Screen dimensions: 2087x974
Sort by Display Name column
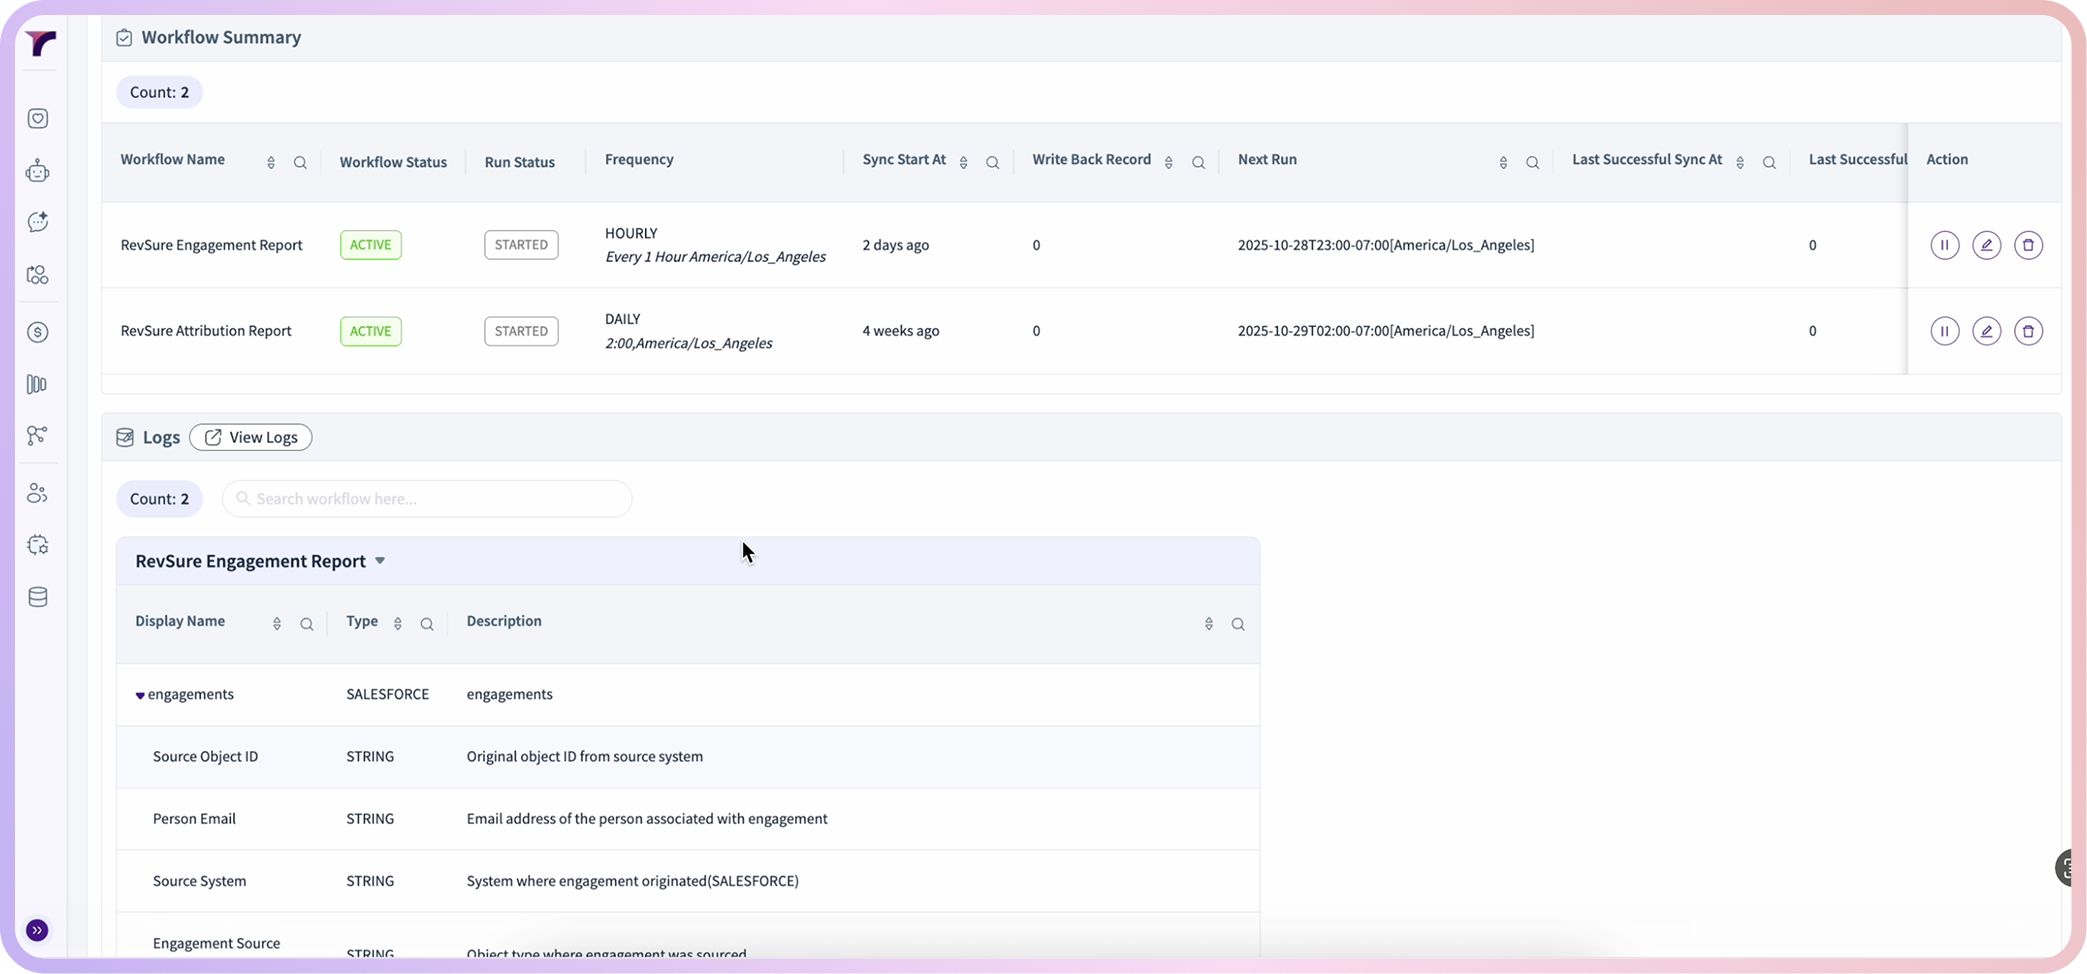[277, 624]
